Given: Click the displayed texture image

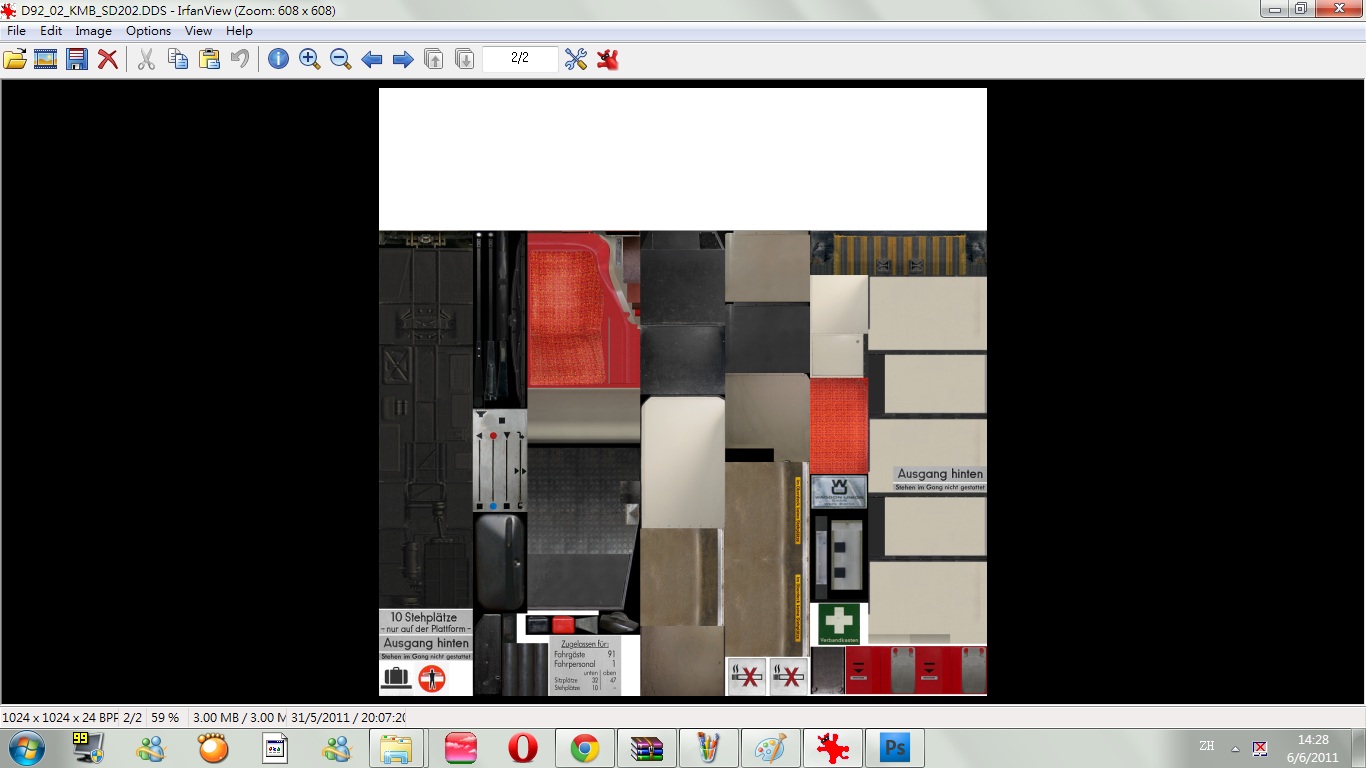Looking at the screenshot, I should click(683, 392).
